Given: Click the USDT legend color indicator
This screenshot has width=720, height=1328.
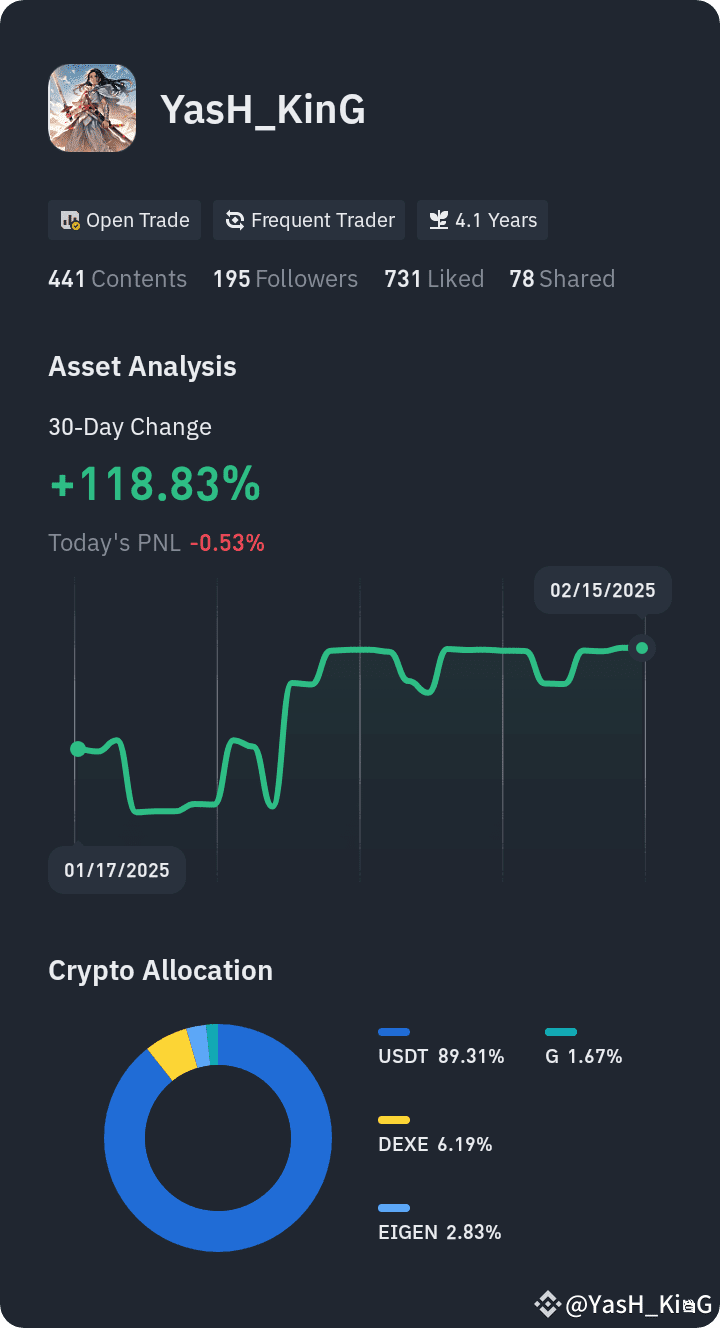Looking at the screenshot, I should pos(395,1031).
